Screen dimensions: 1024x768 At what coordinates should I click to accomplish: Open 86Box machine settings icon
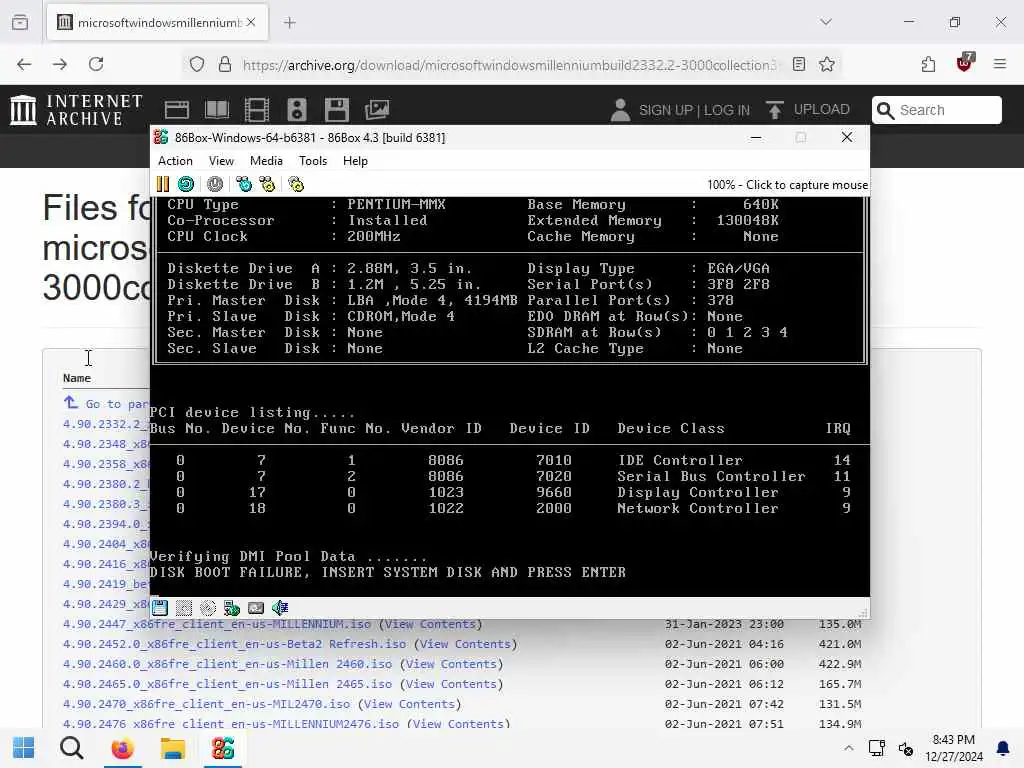click(296, 185)
